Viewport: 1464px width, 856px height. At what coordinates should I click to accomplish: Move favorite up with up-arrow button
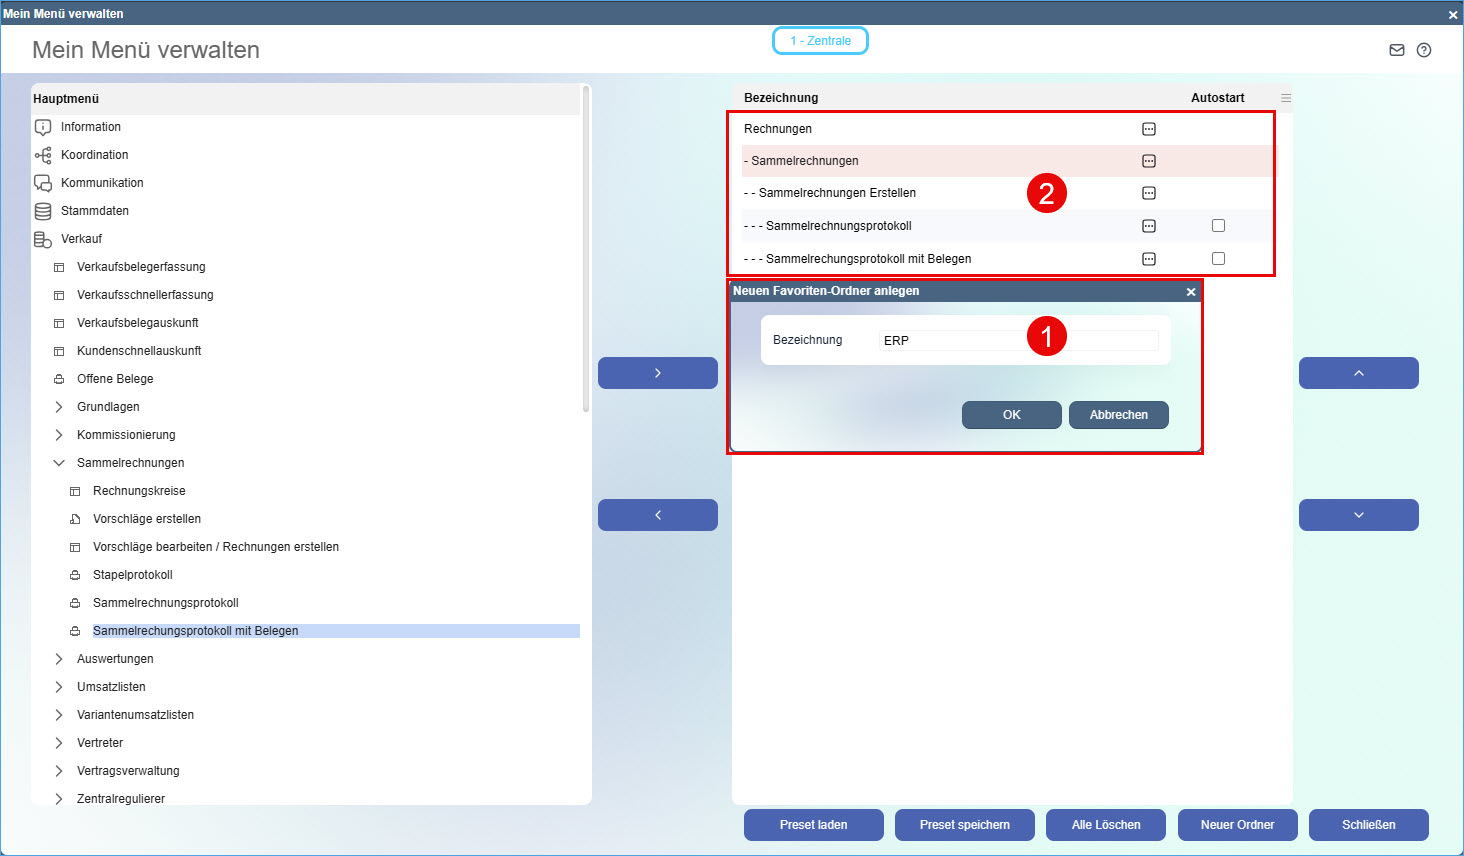tap(1359, 373)
